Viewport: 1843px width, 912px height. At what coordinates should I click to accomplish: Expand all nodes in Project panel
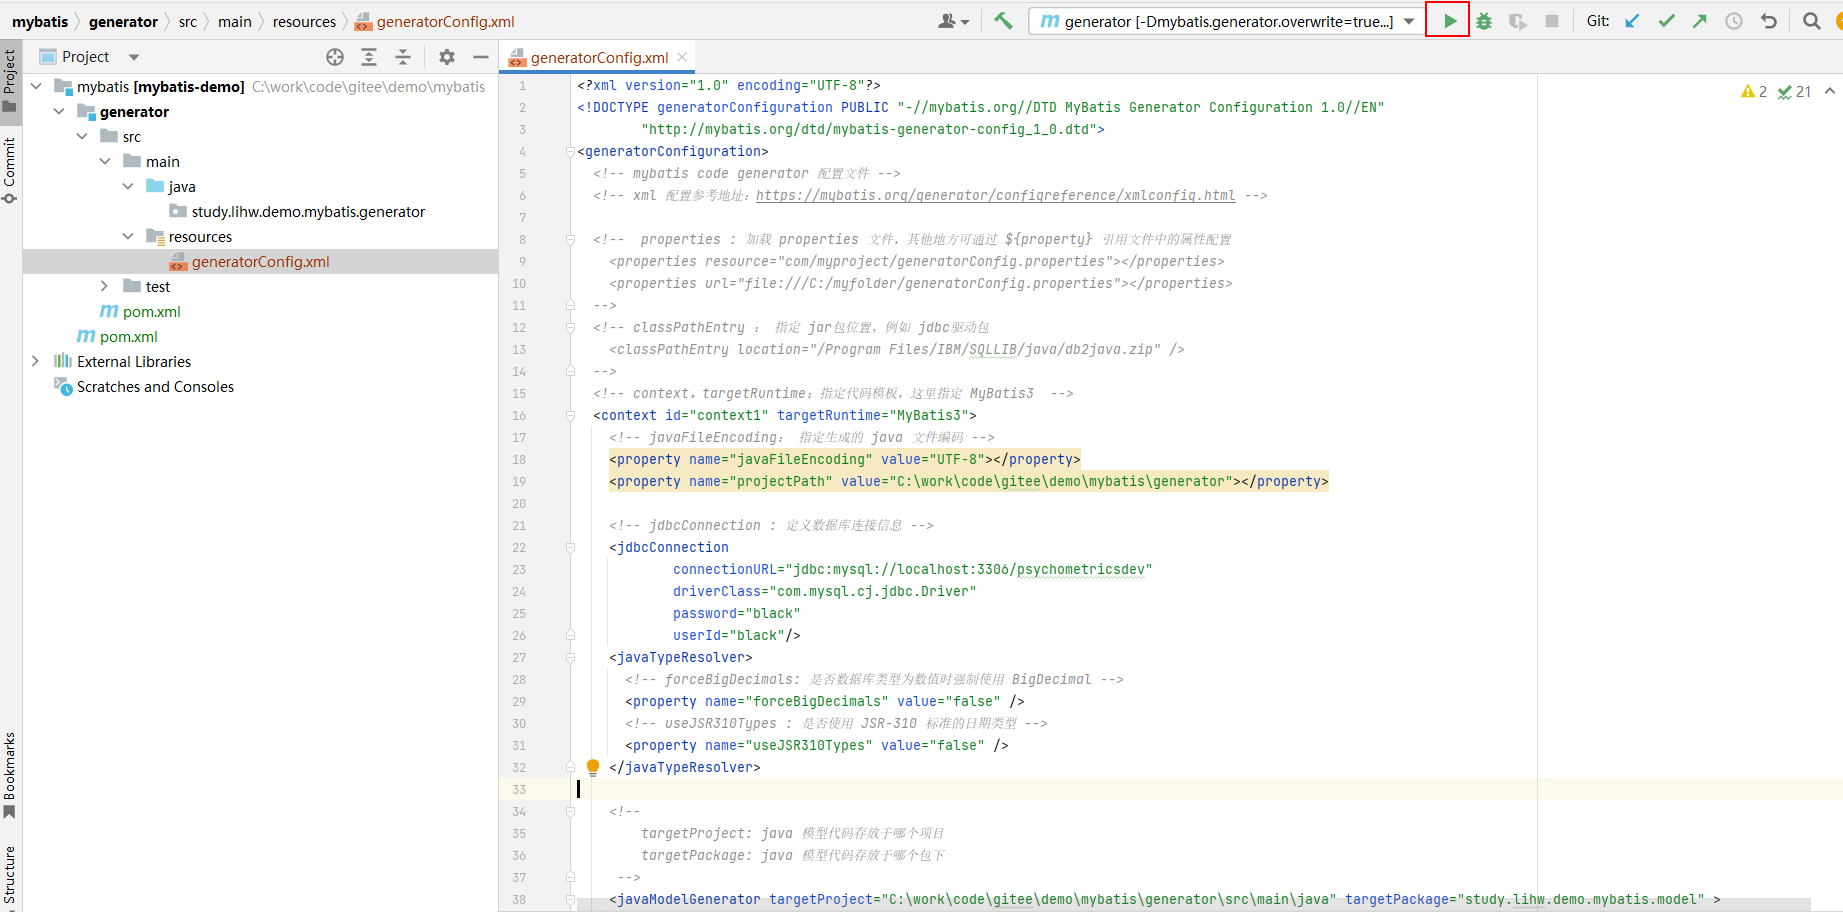[369, 57]
